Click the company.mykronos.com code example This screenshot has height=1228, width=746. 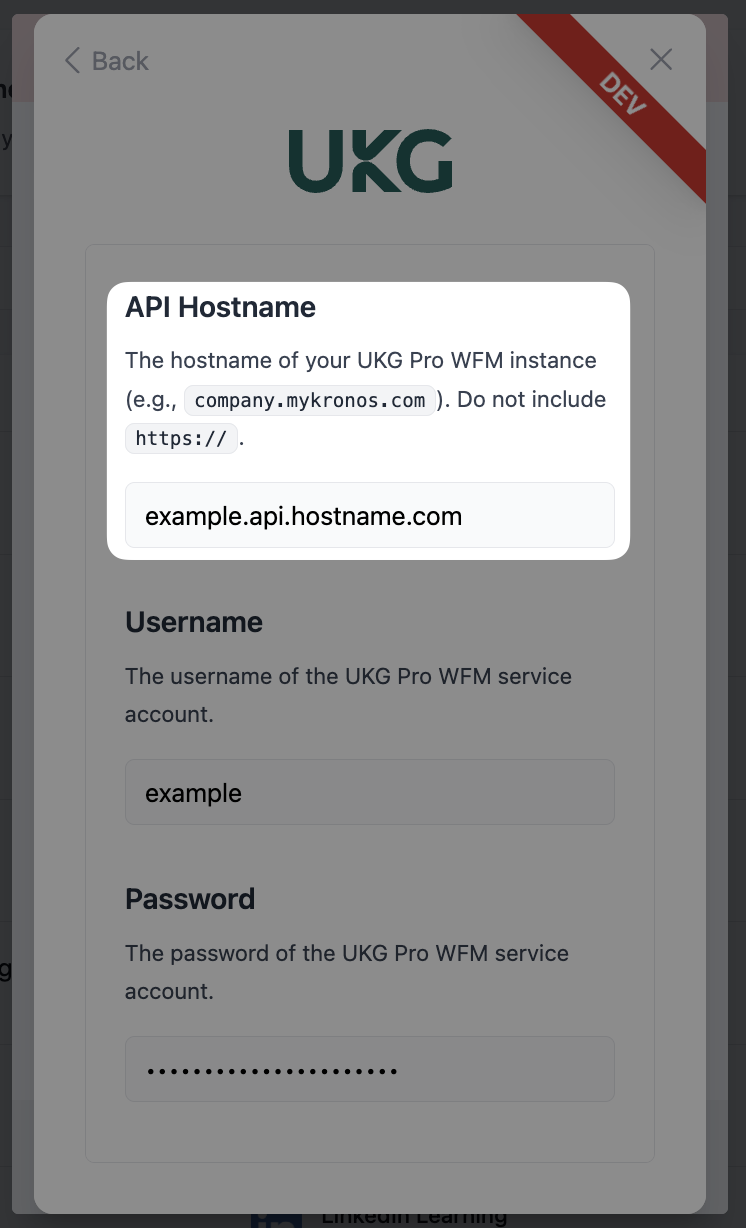[310, 400]
